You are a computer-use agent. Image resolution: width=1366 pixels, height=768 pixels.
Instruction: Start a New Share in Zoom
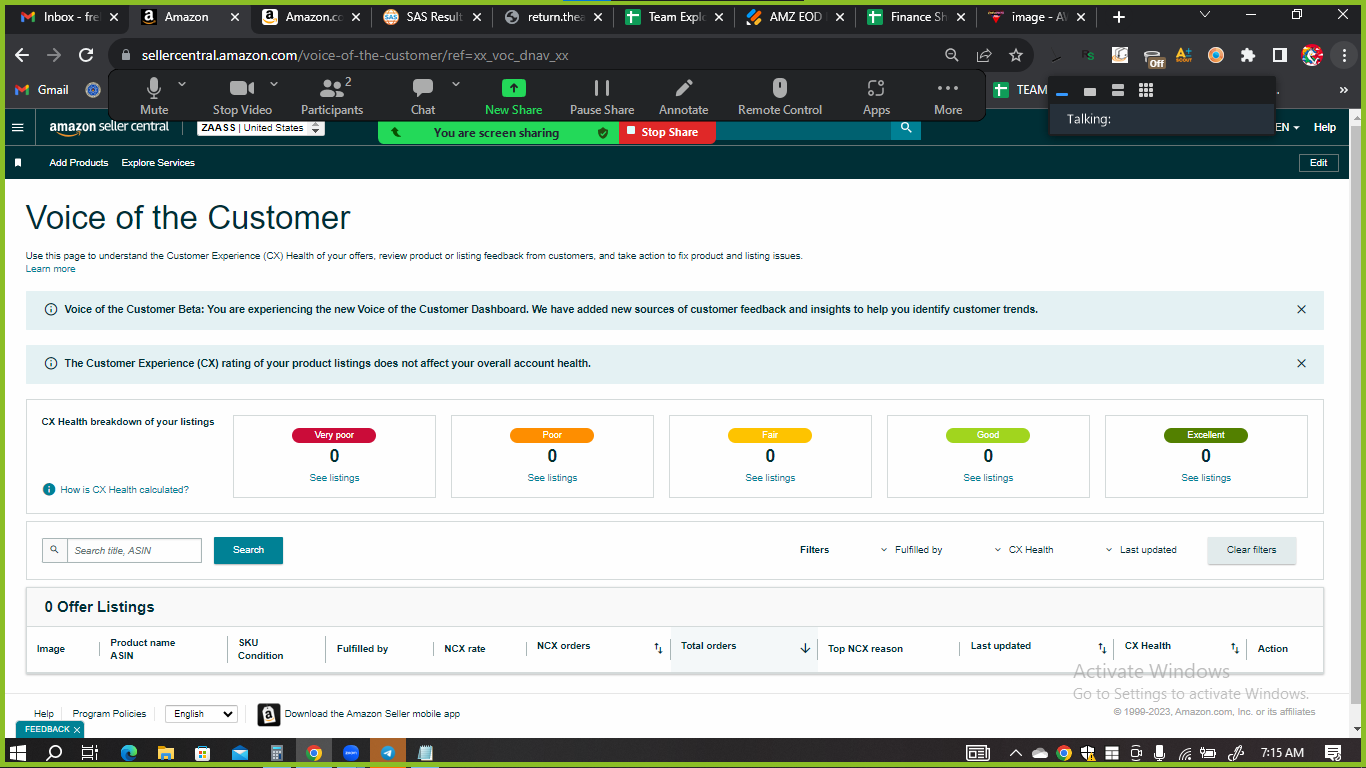pyautogui.click(x=513, y=96)
